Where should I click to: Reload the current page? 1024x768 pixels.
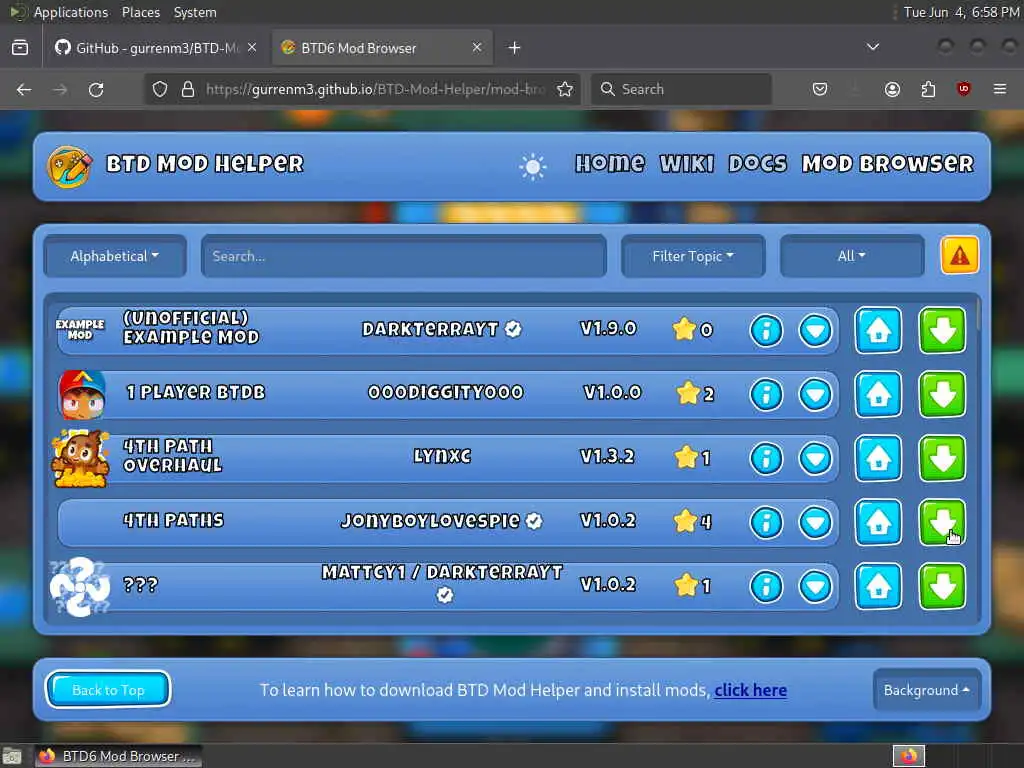(96, 89)
